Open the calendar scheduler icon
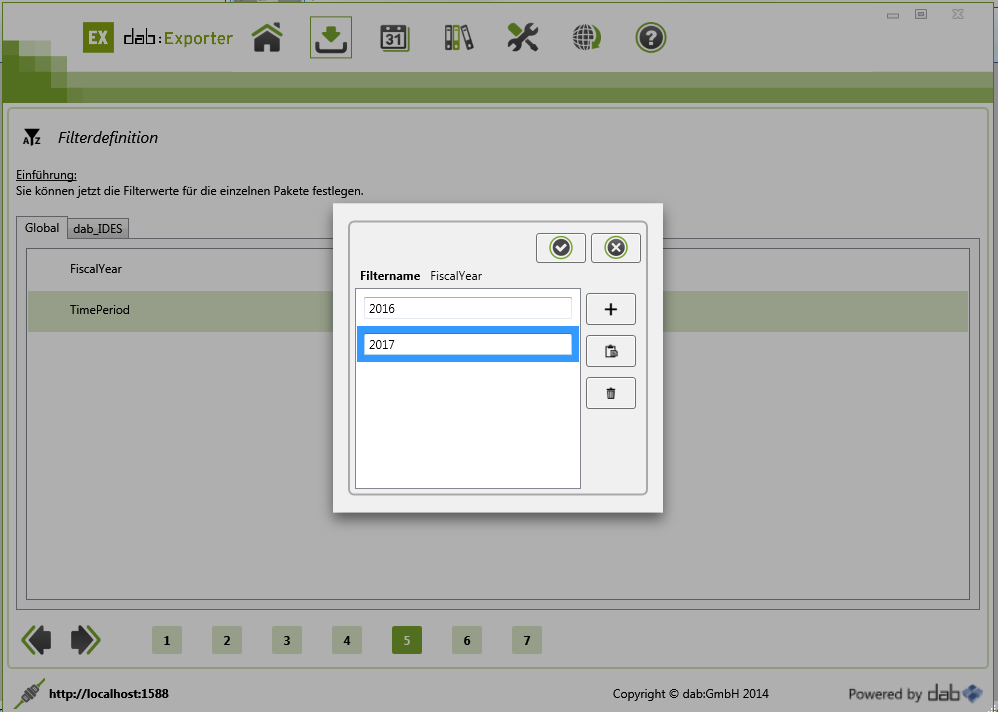The image size is (998, 712). pyautogui.click(x=395, y=38)
